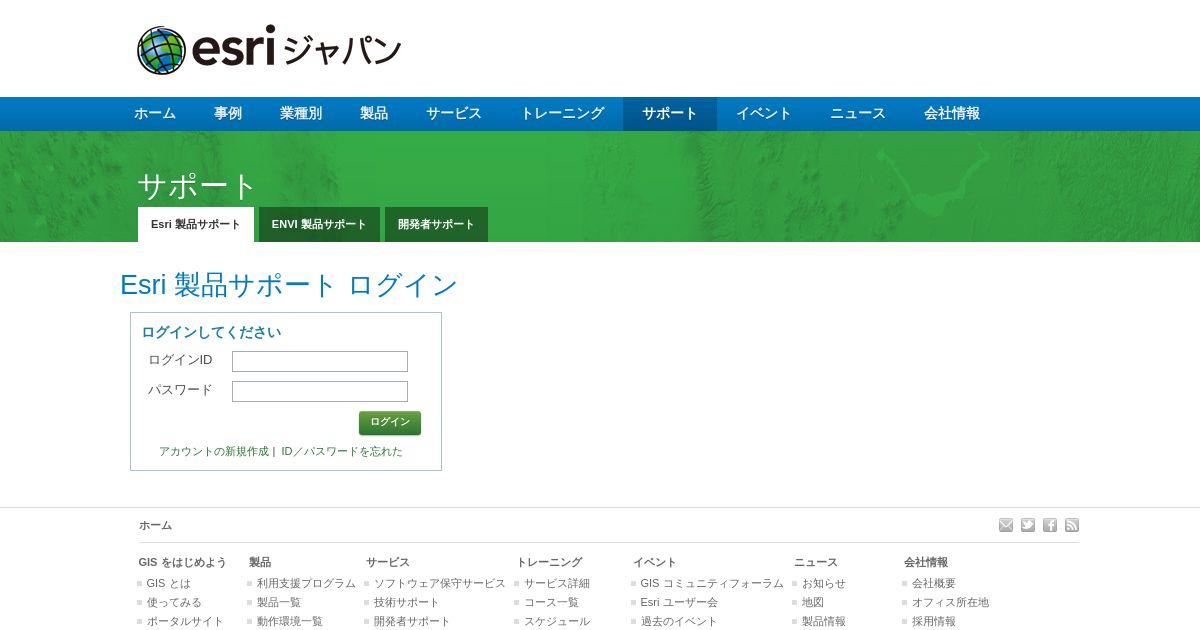Open the footer 地図 link

coord(813,602)
